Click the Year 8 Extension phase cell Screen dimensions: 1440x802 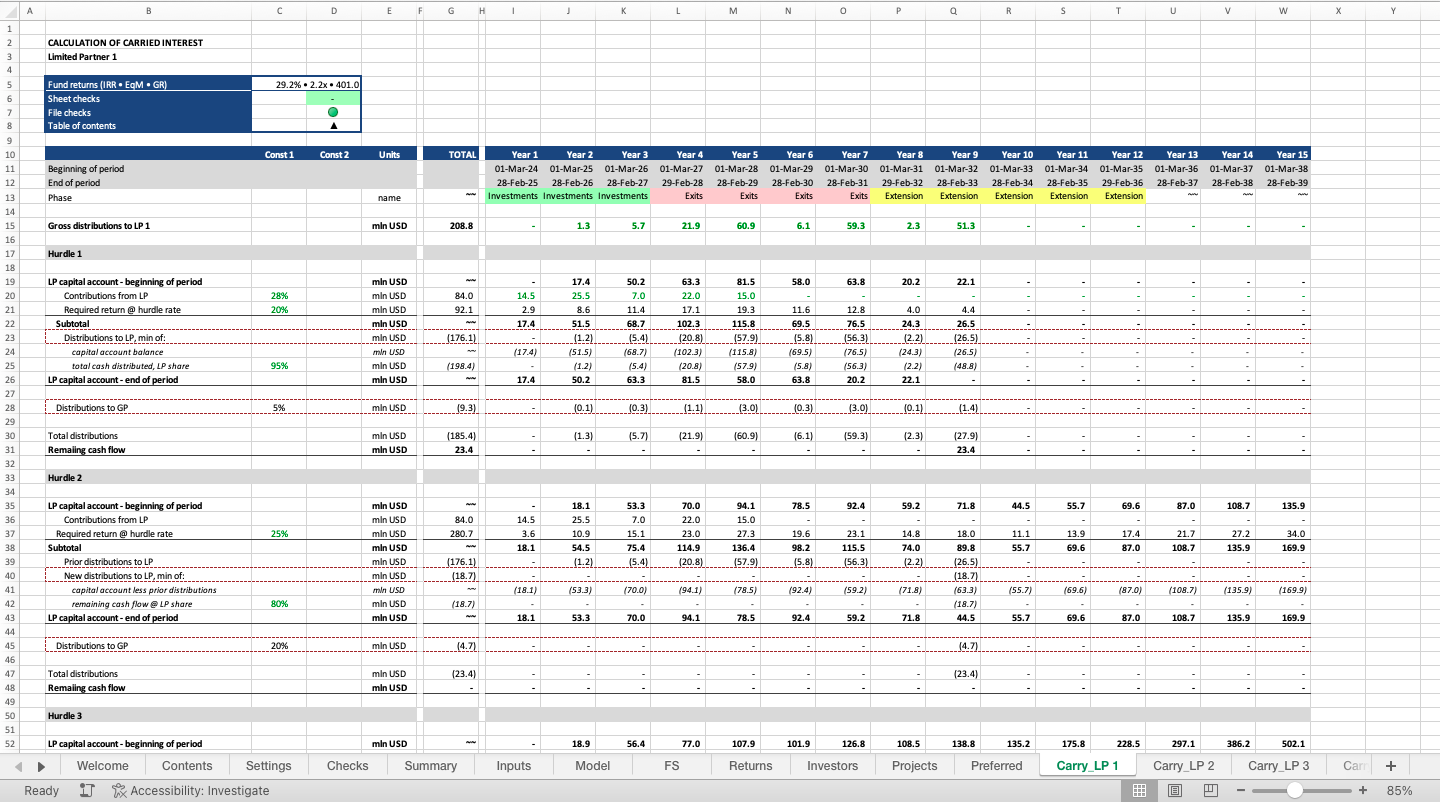coord(898,197)
